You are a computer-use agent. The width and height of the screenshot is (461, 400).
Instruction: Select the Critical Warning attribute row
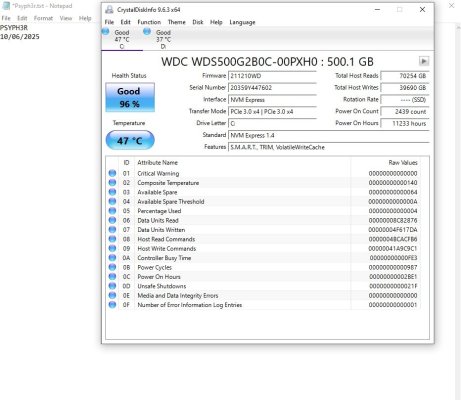tap(263, 173)
